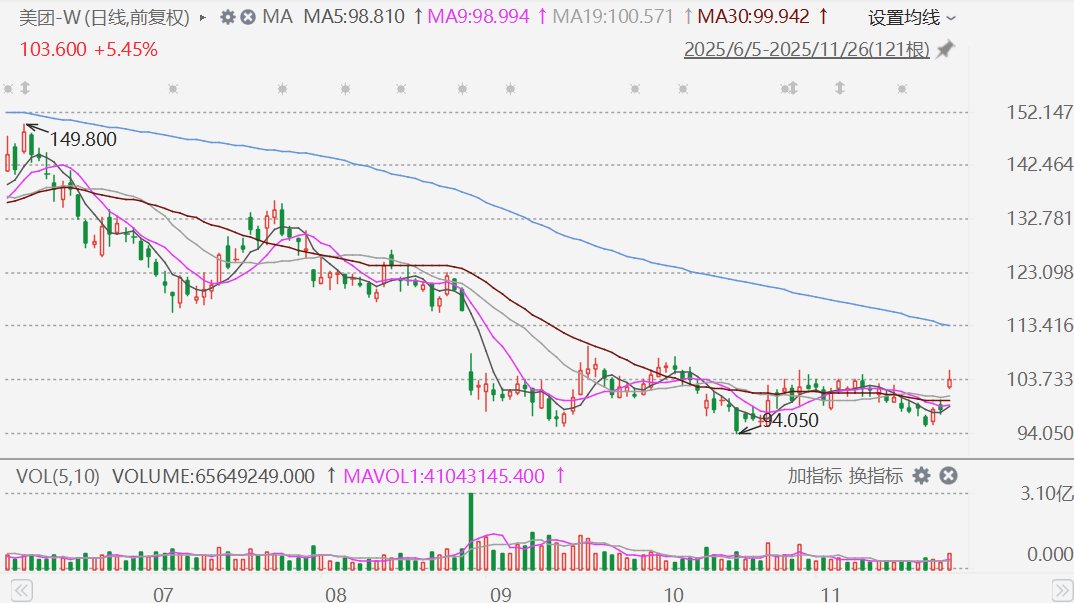
Task: Close the MA indicator overlay
Action: pyautogui.click(x=247, y=17)
